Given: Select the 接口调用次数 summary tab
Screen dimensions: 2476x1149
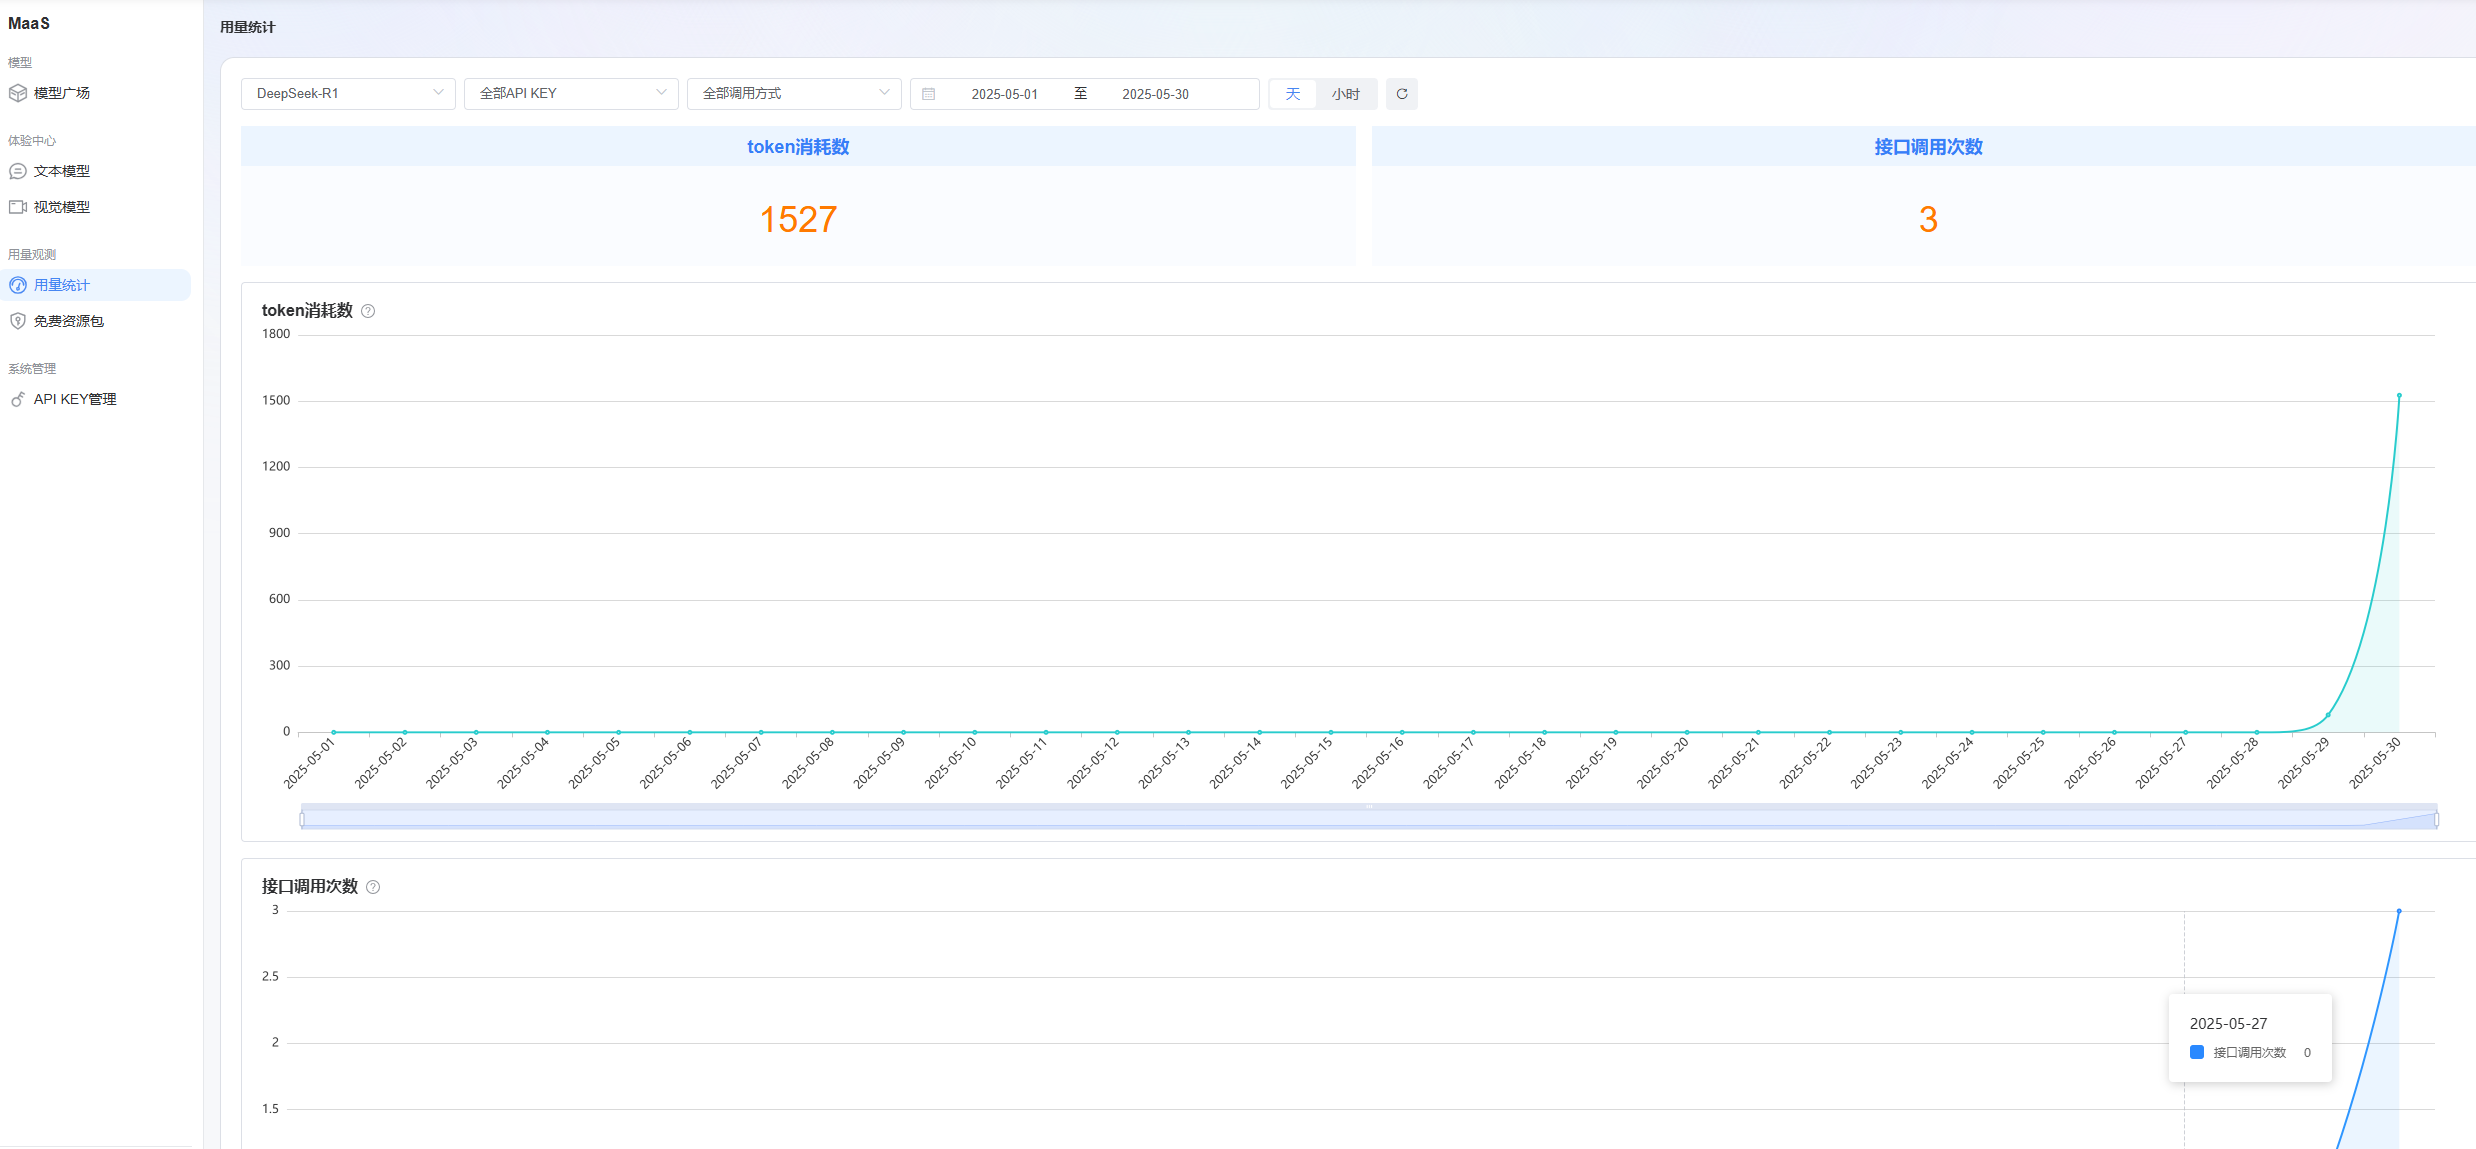Looking at the screenshot, I should [1927, 147].
